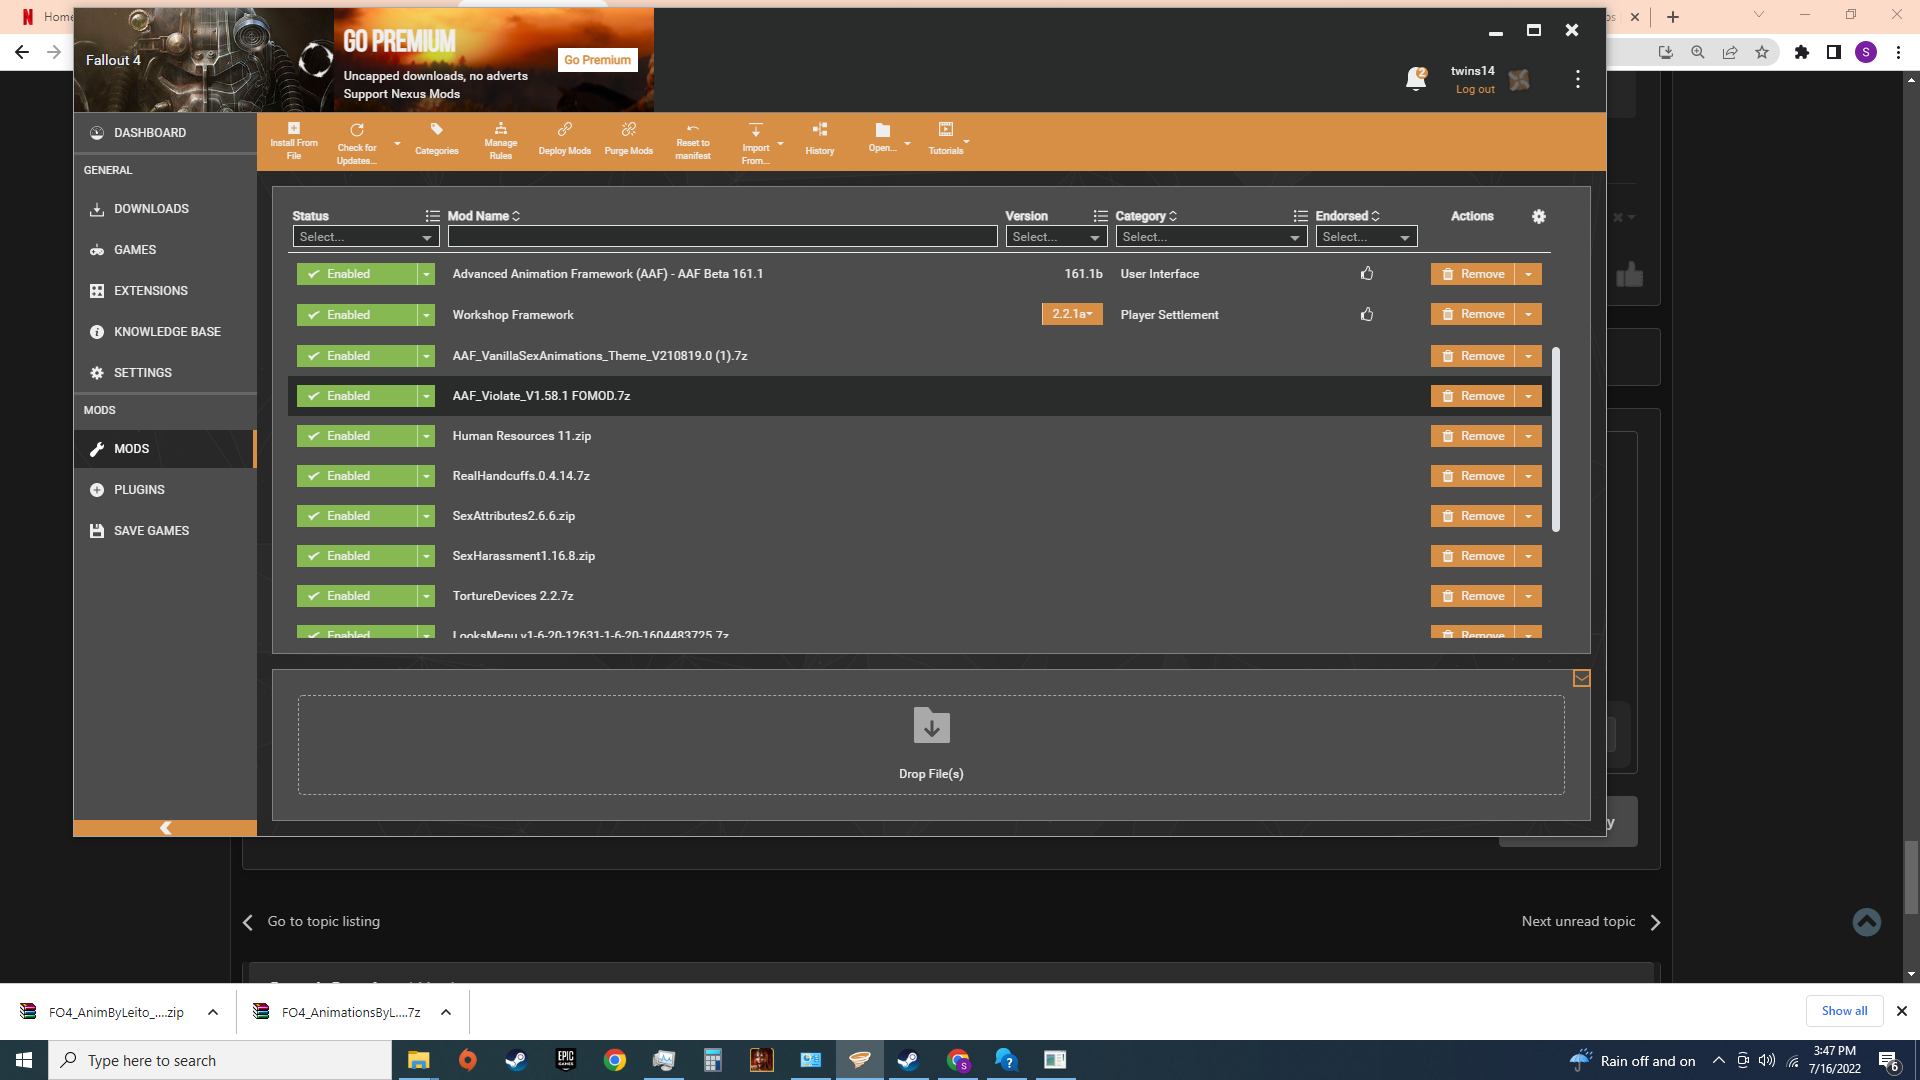Toggle Enabled for TortureDevices 2.2.7z
Viewport: 1920px width, 1080px height.
click(357, 596)
